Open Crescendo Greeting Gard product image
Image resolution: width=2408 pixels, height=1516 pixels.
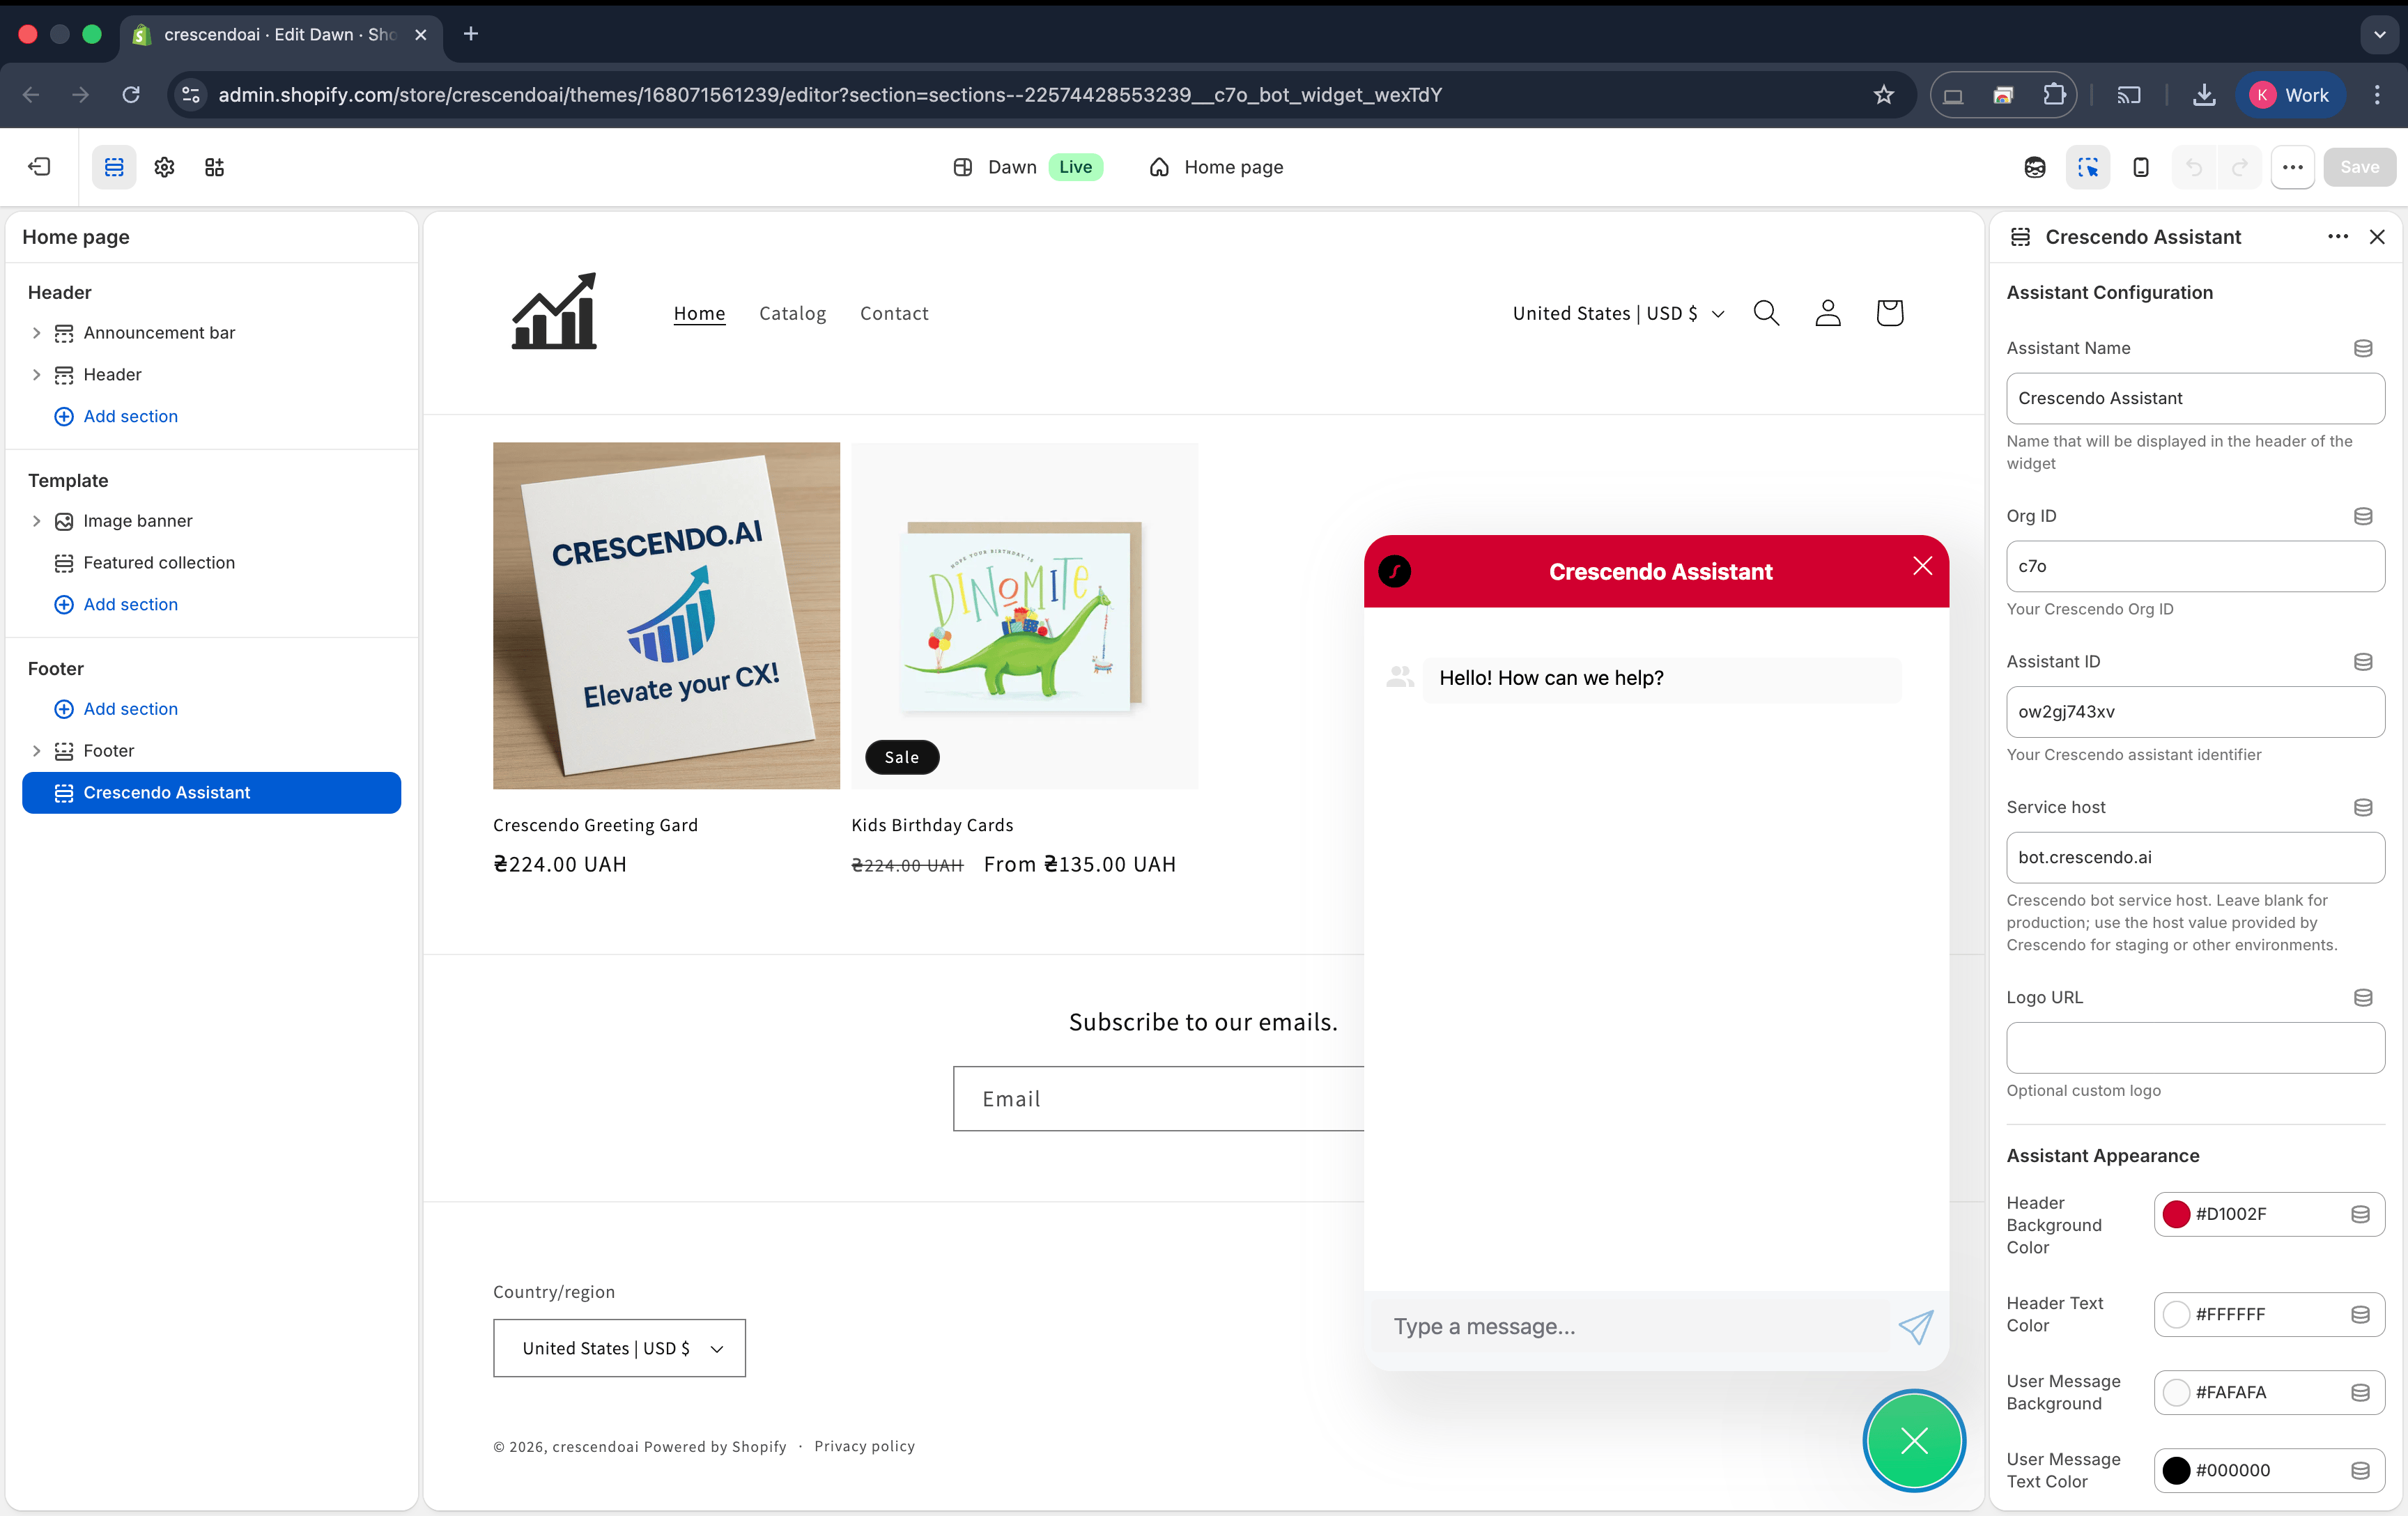(x=666, y=616)
